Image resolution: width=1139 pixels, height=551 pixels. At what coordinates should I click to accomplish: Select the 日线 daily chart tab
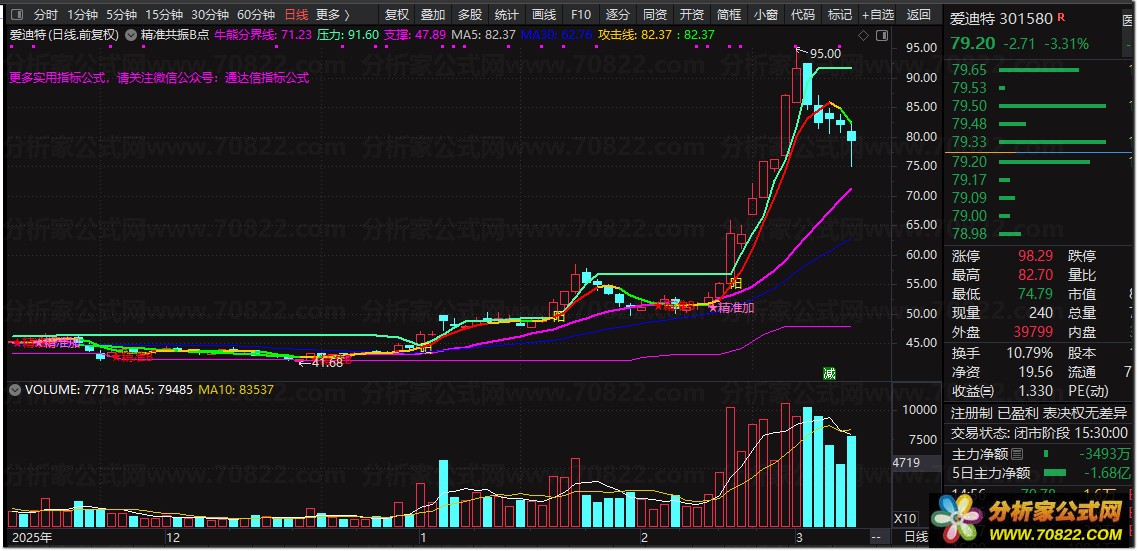point(296,15)
